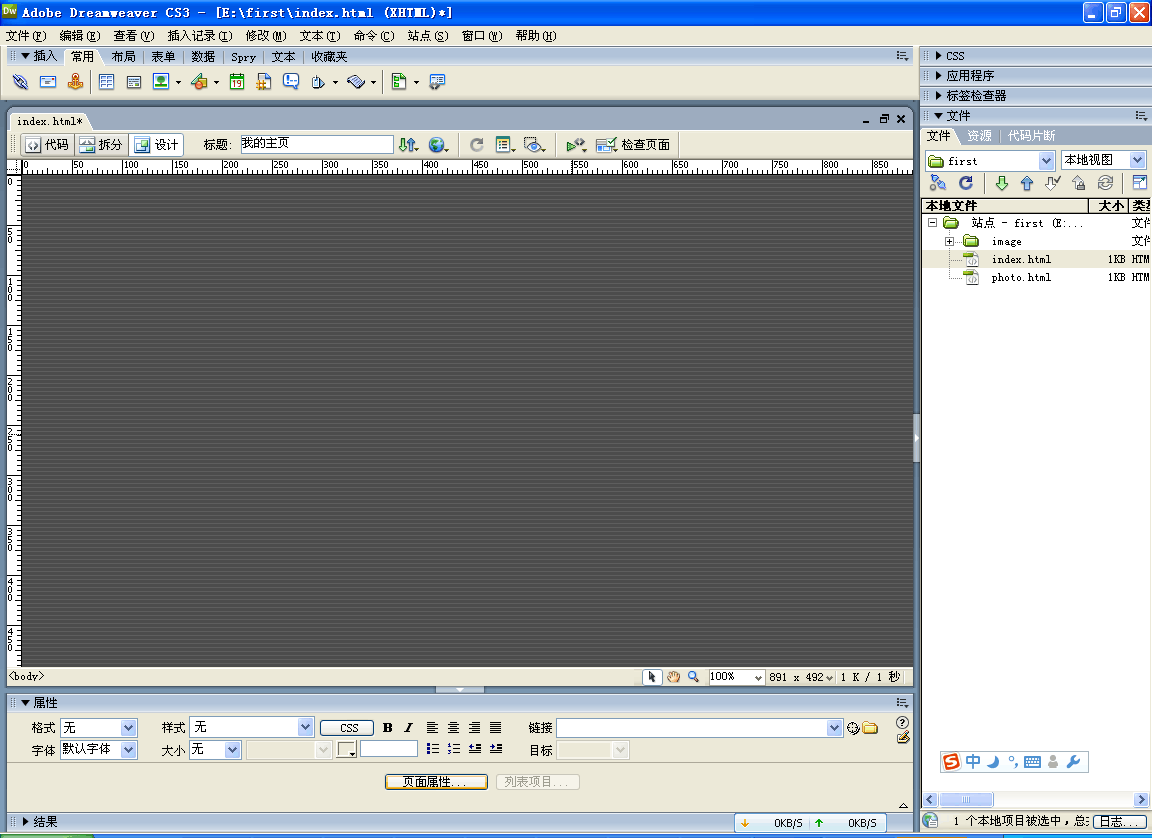The image size is (1152, 838).
Task: Click the Preview in Browser globe icon
Action: point(436,145)
